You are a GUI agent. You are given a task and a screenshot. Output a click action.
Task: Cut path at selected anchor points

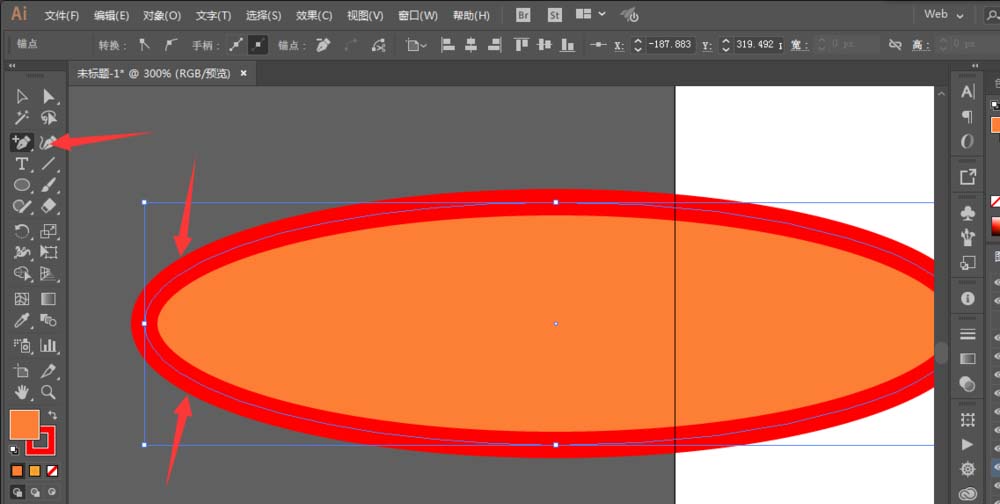pos(379,45)
